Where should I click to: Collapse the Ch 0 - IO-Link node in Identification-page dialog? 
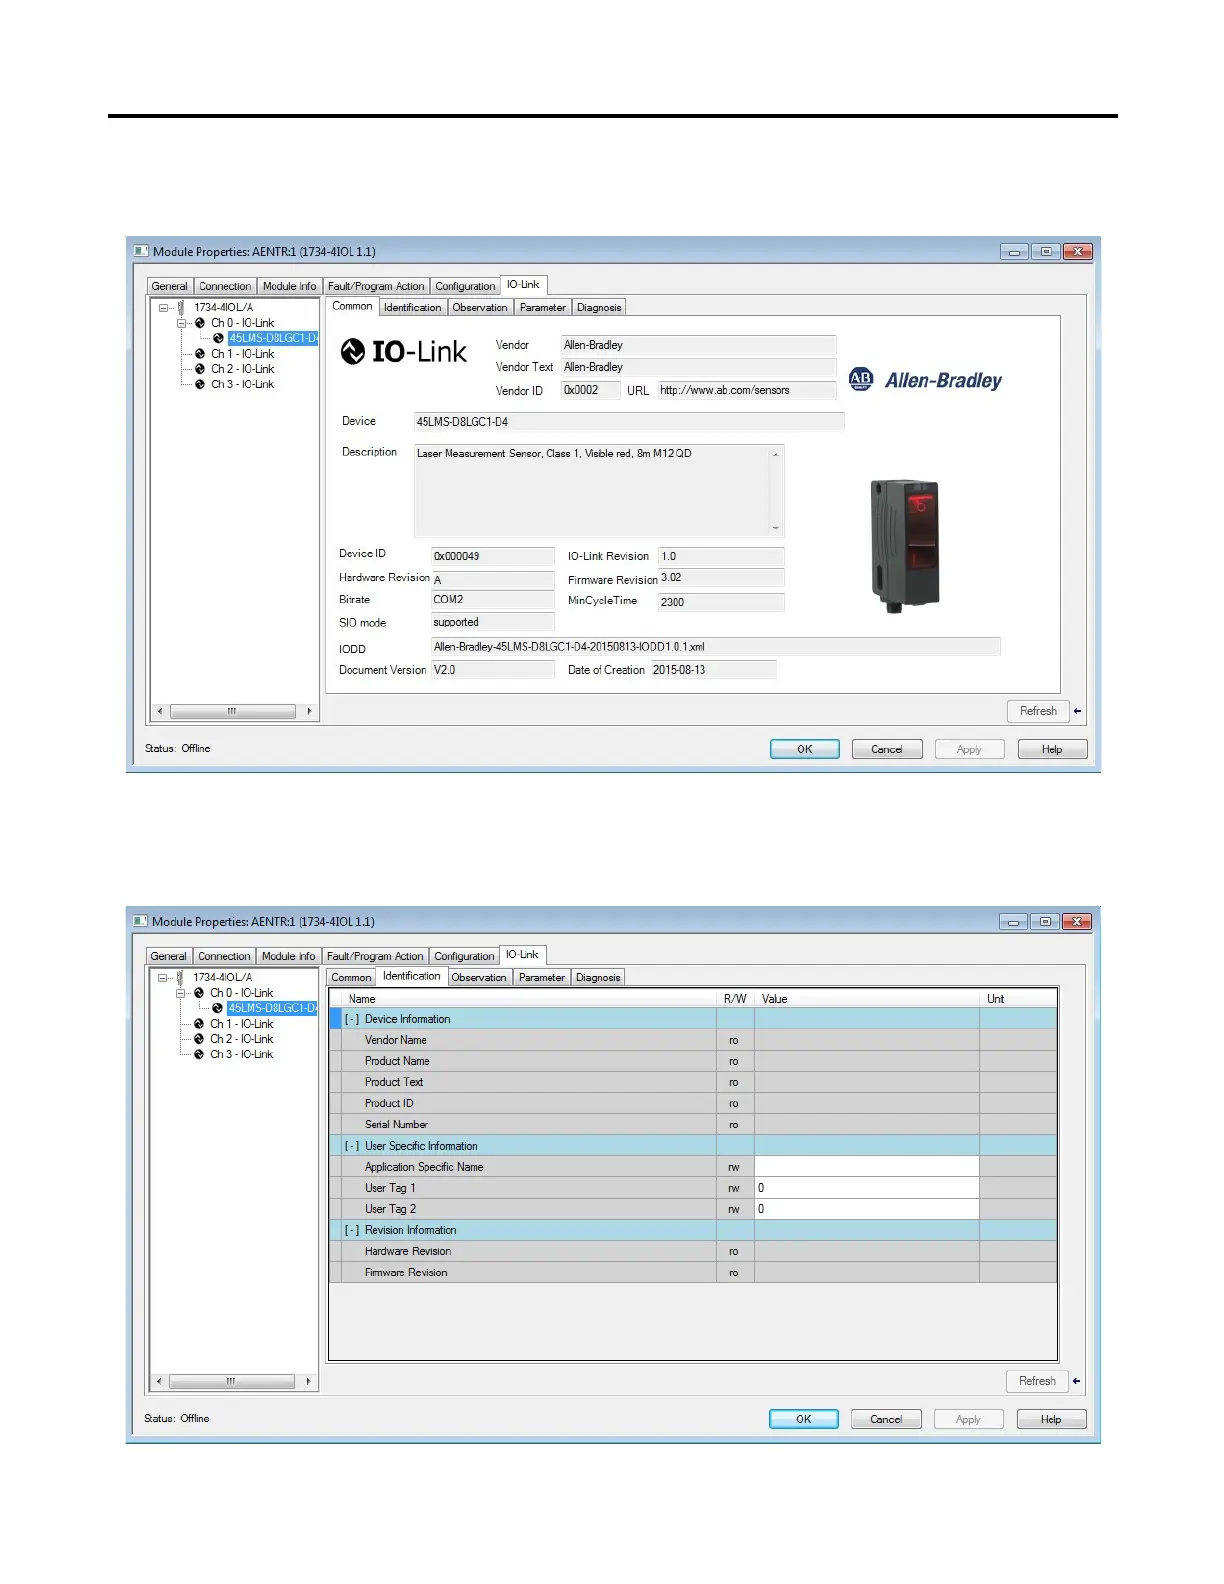coord(181,993)
